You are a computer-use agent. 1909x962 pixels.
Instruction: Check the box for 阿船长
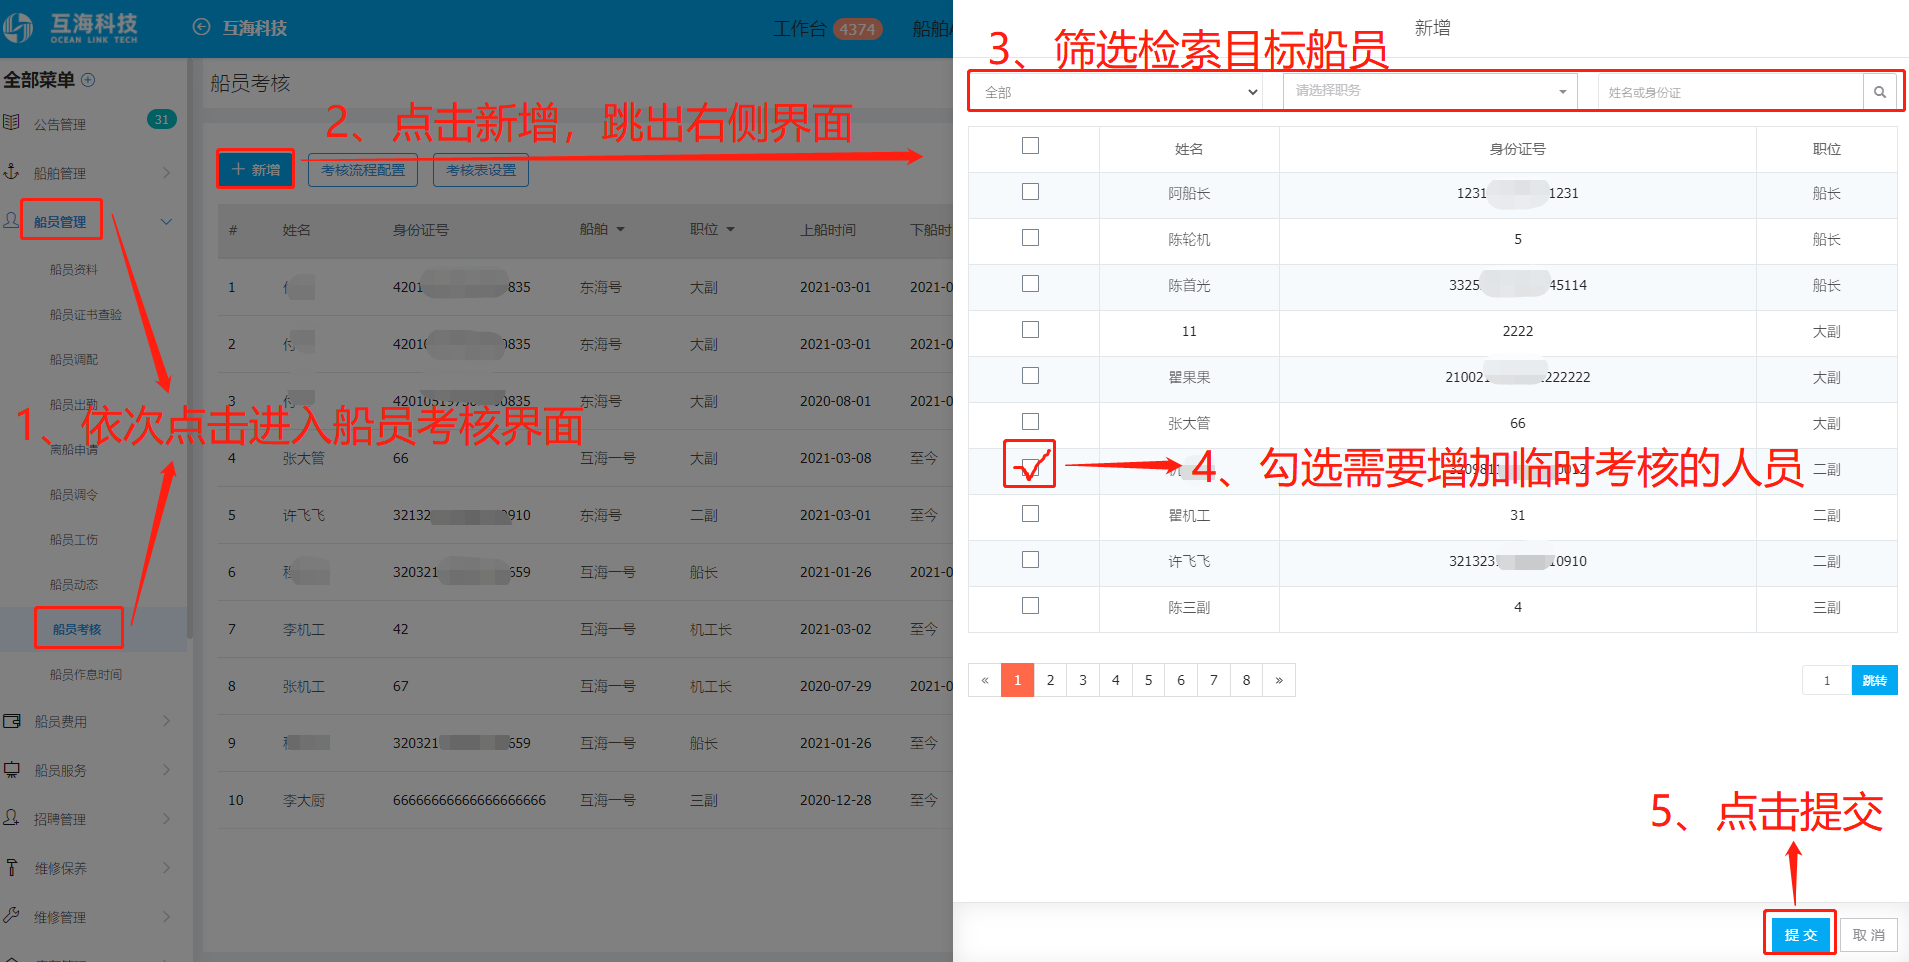1030,192
